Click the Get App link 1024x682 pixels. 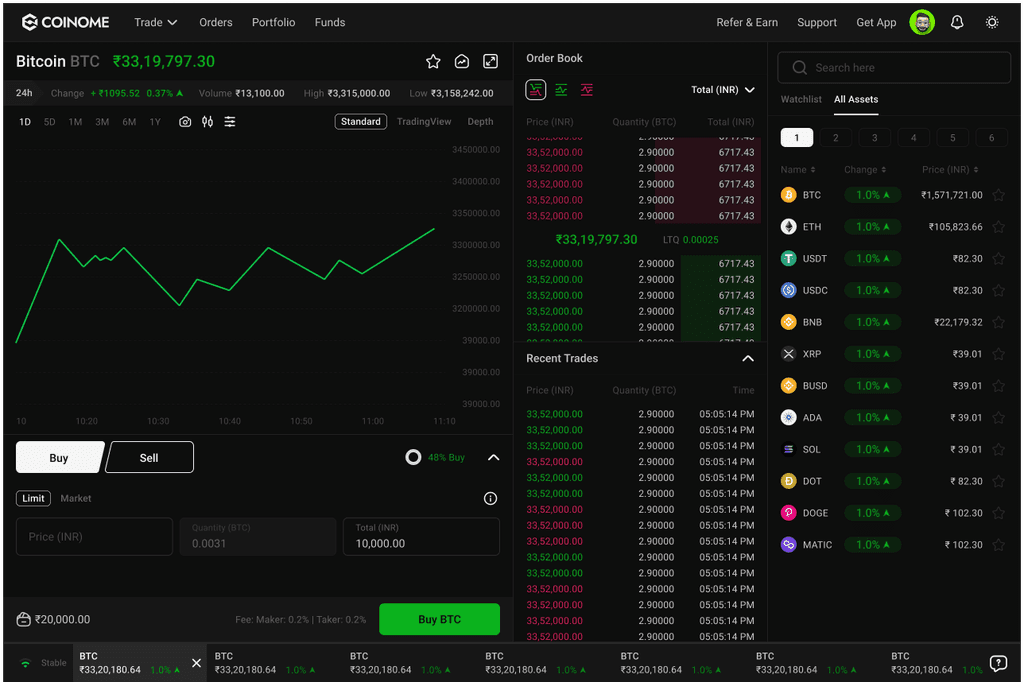point(876,22)
